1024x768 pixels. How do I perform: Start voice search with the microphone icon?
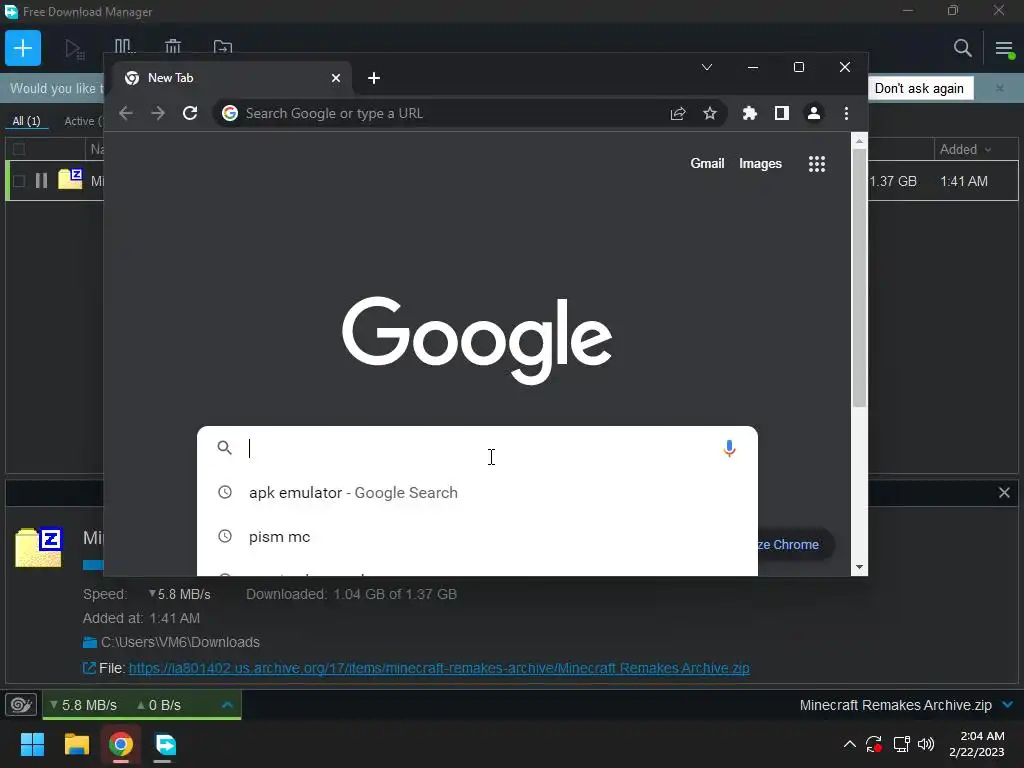click(729, 448)
